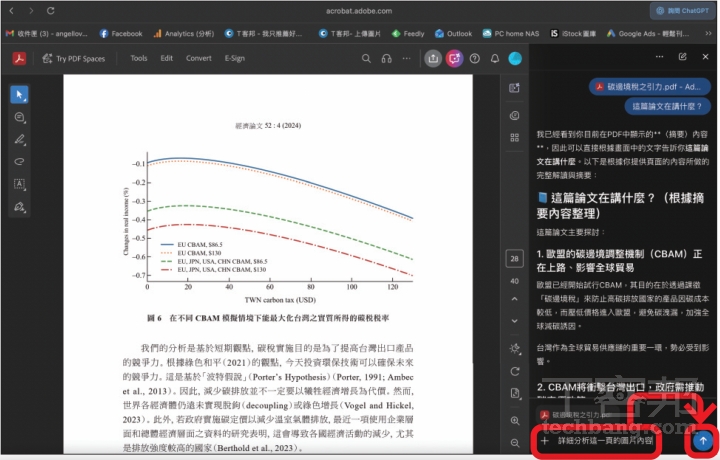Click the chat prompt input field
The width and height of the screenshot is (720, 460).
click(x=605, y=441)
